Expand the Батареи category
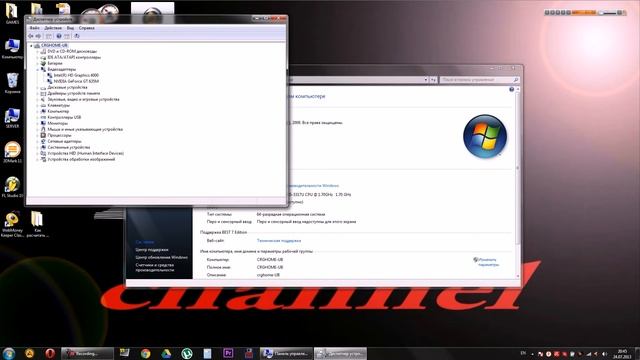This screenshot has height=360, width=640. (37, 64)
